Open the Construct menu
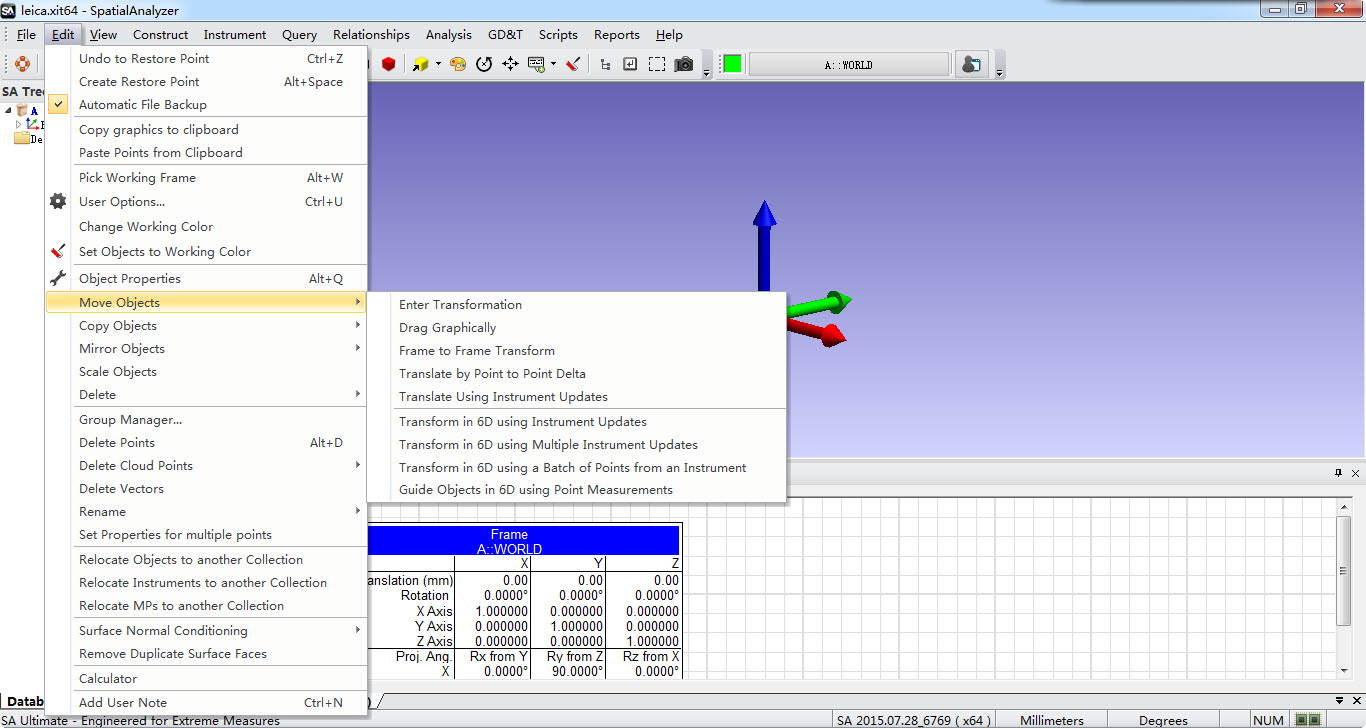1366x728 pixels. 161,34
